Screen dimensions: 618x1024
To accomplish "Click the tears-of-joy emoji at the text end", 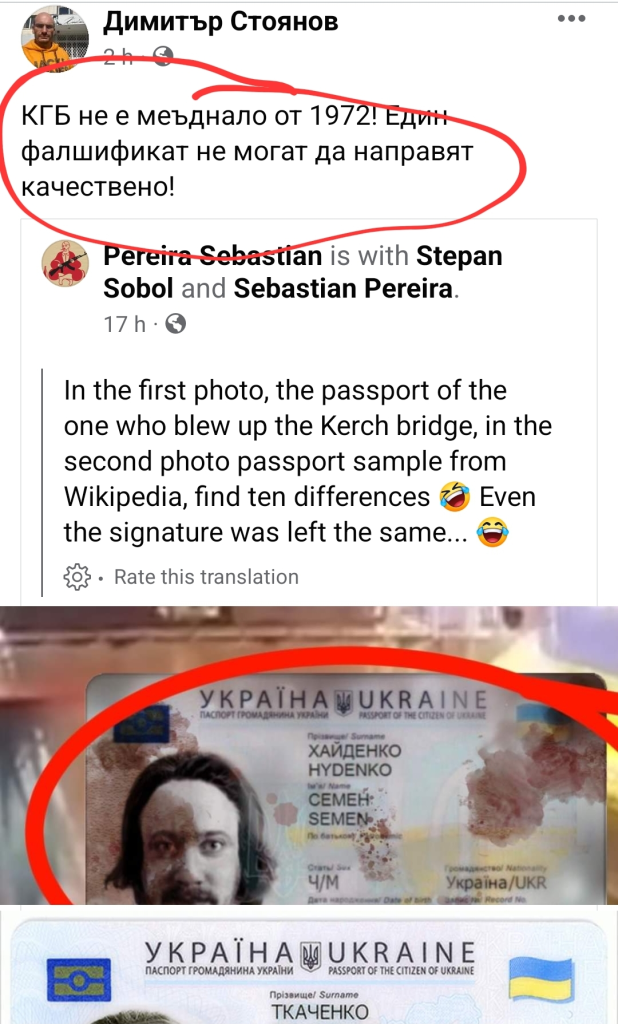I will (493, 533).
